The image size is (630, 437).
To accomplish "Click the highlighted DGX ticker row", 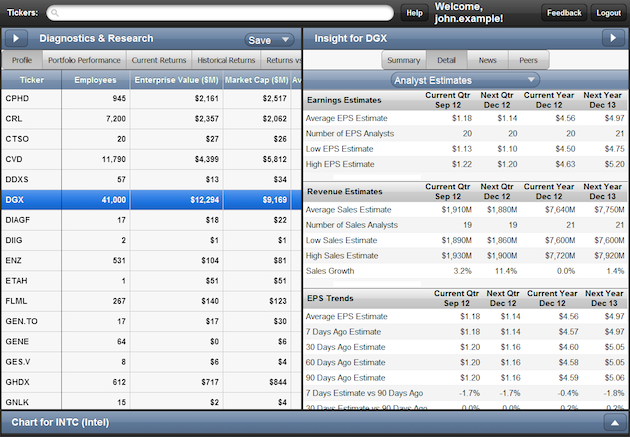I will click(x=151, y=200).
